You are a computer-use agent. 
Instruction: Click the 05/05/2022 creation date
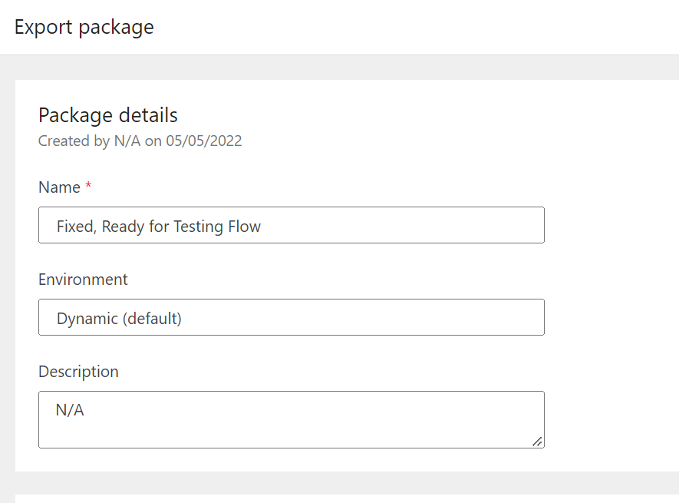(204, 141)
